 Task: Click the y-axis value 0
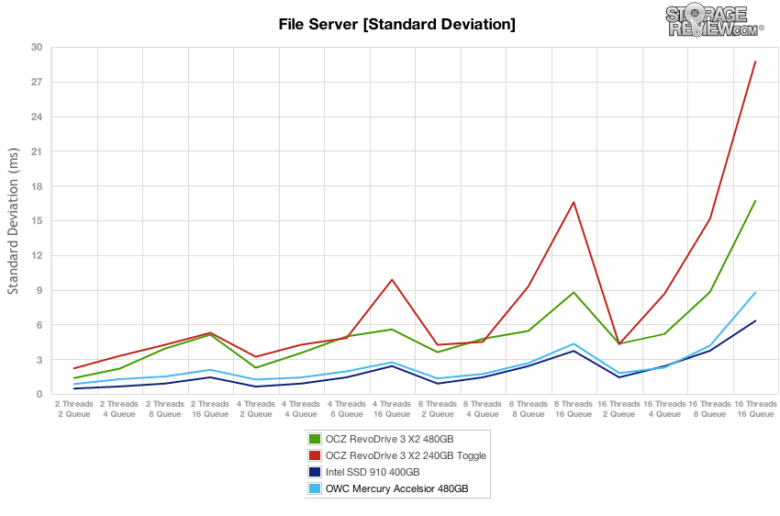click(x=40, y=394)
